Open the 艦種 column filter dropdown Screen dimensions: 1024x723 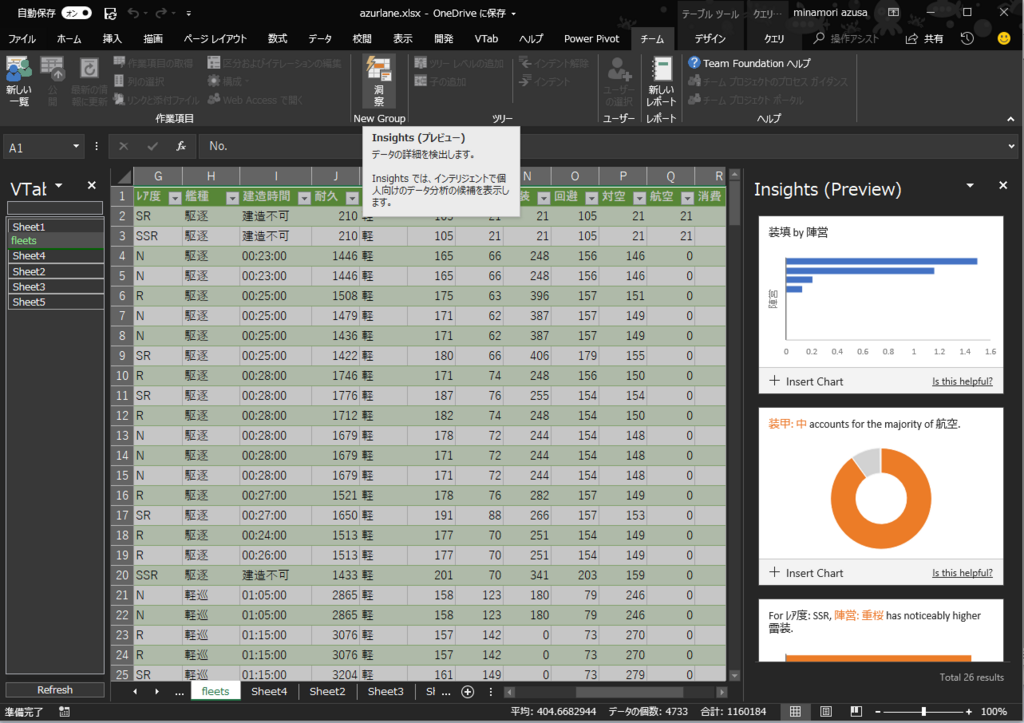[232, 198]
